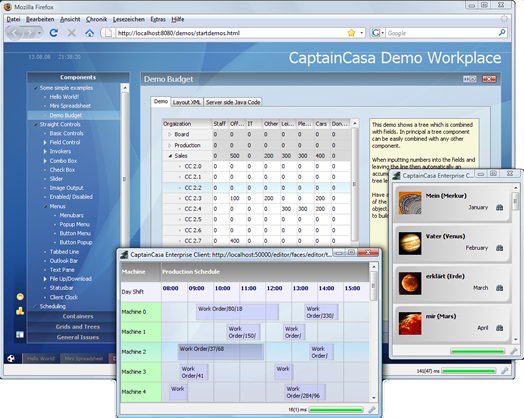The height and width of the screenshot is (418, 524).
Task: Open the Bearbeiten menu
Action: point(40,19)
